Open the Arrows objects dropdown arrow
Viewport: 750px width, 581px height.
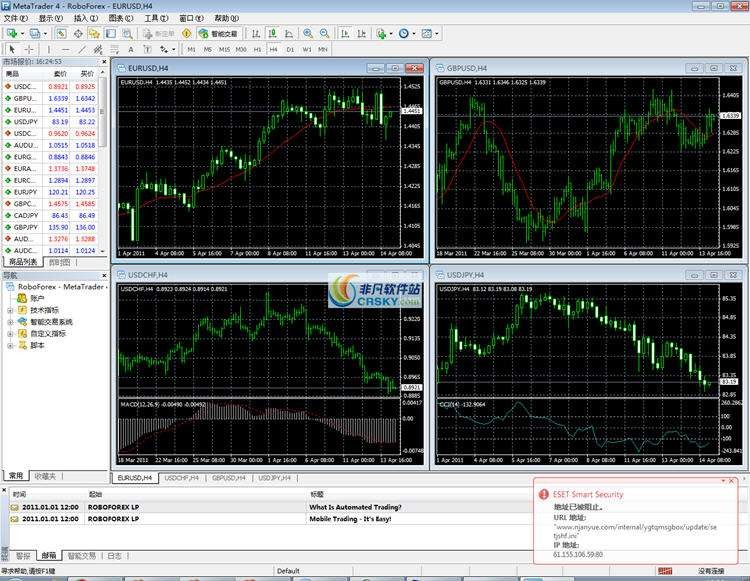tap(174, 50)
